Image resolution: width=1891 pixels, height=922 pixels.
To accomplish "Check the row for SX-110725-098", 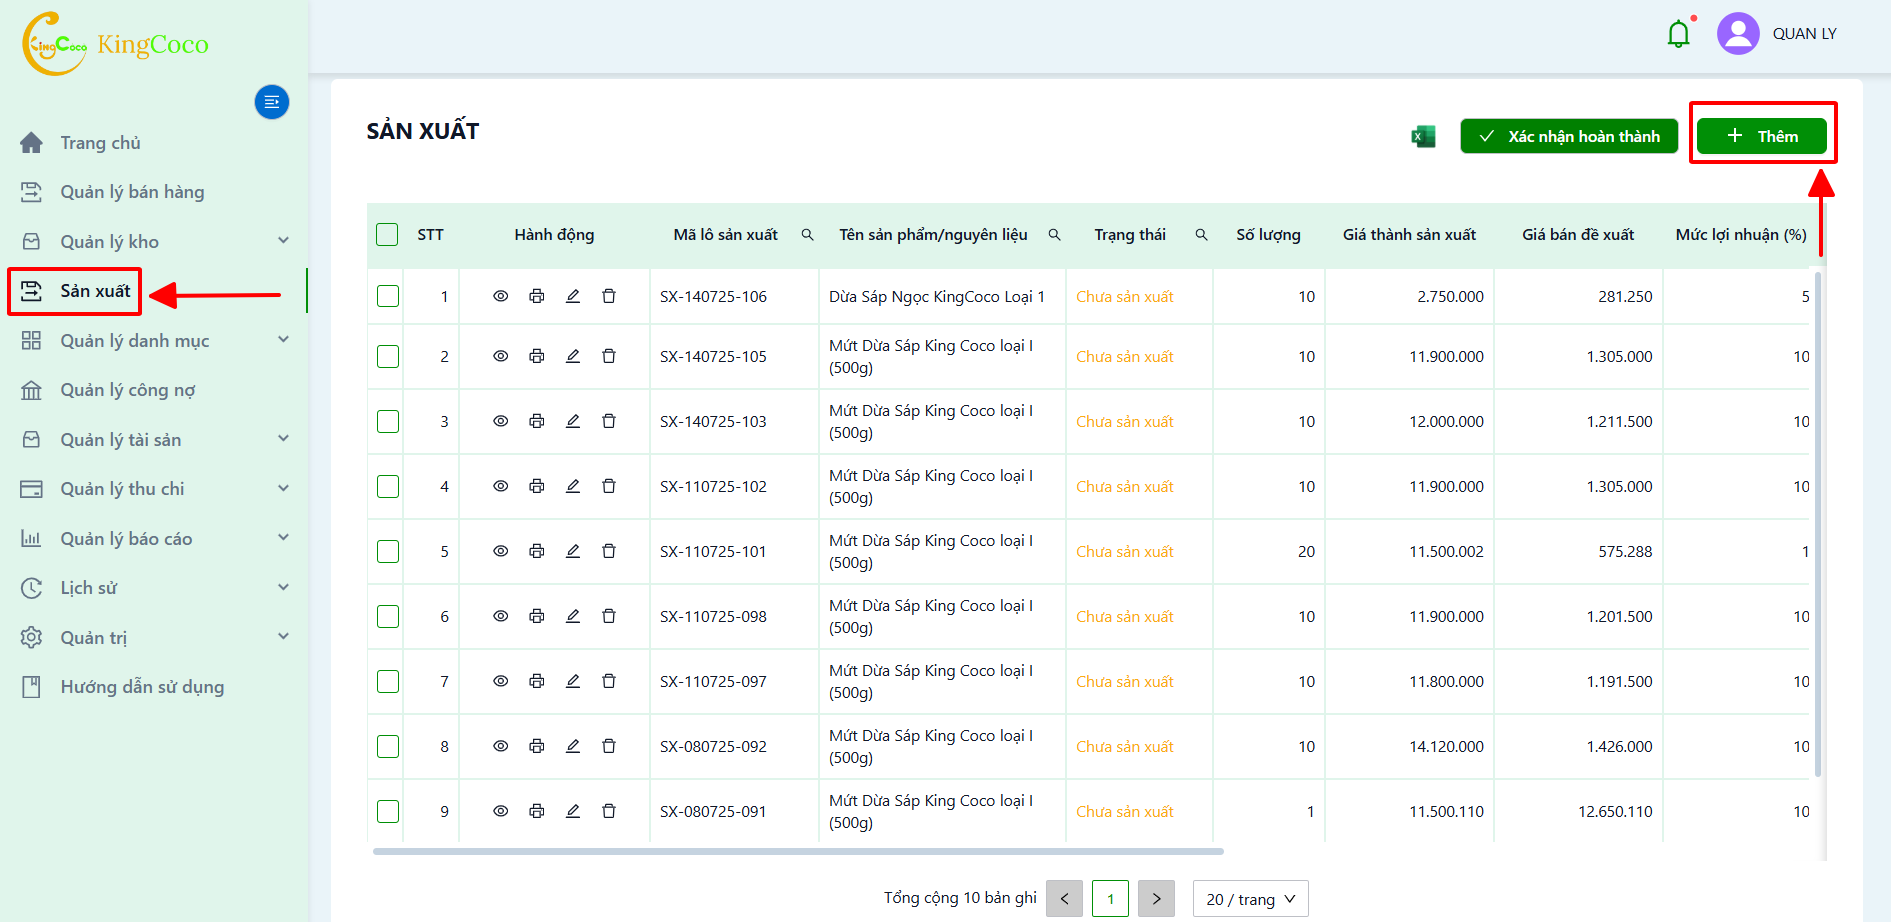I will 388,616.
